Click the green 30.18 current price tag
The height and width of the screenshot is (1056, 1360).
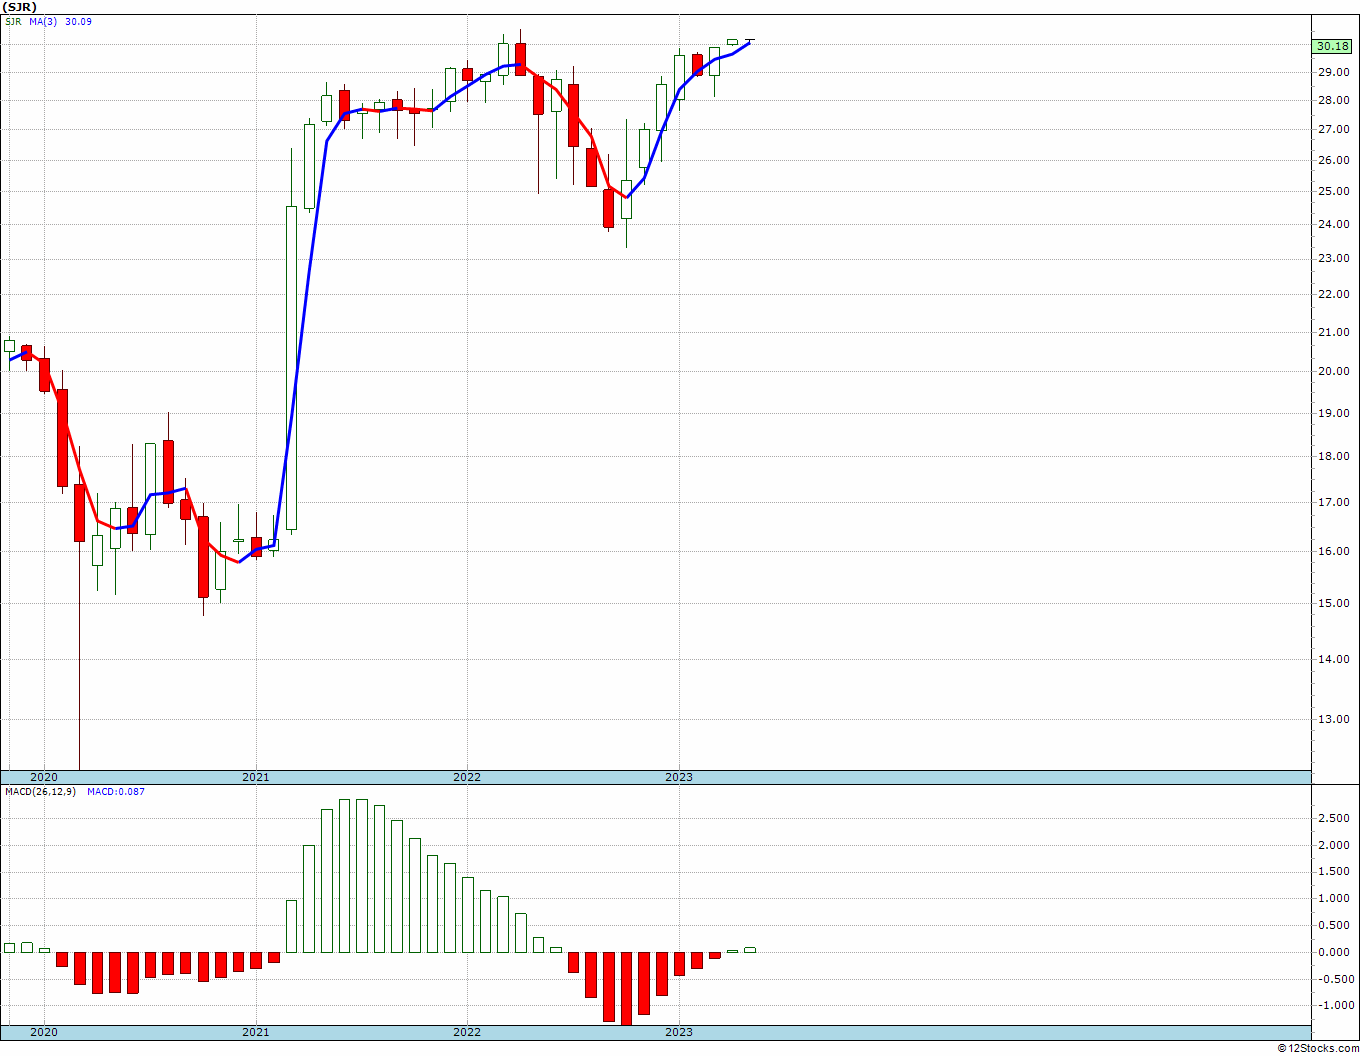[1332, 46]
